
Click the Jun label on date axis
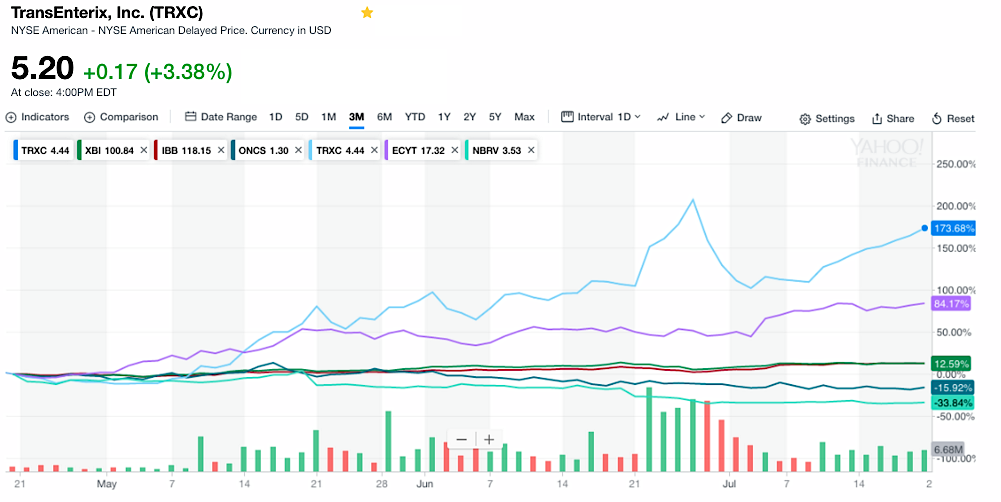pos(425,484)
